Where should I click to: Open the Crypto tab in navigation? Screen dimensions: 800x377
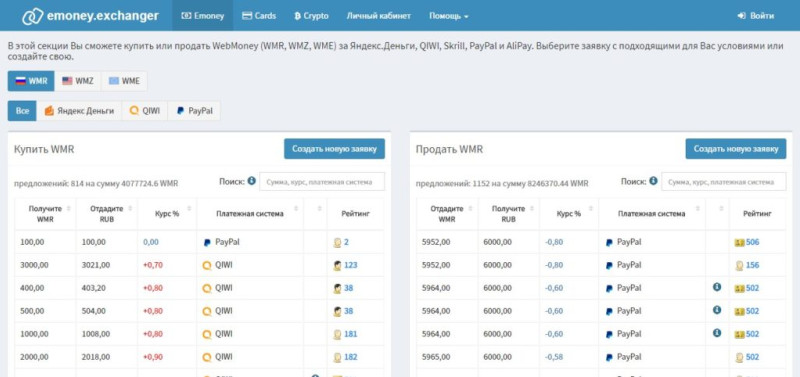pyautogui.click(x=311, y=16)
